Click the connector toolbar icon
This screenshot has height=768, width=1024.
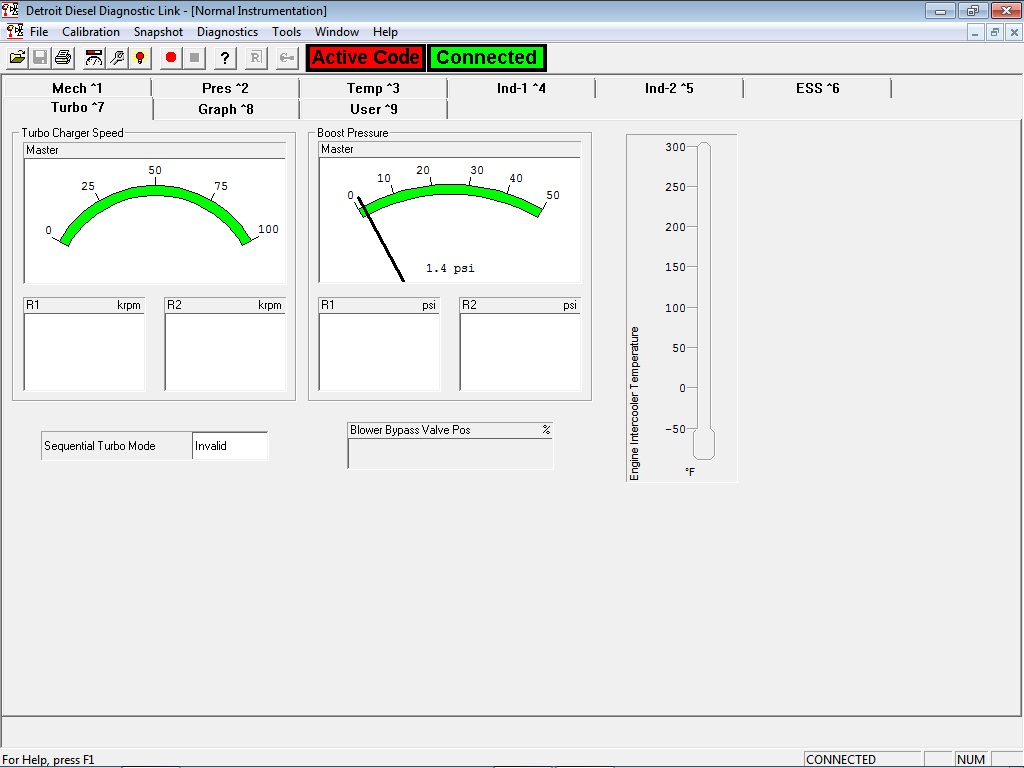pos(286,57)
